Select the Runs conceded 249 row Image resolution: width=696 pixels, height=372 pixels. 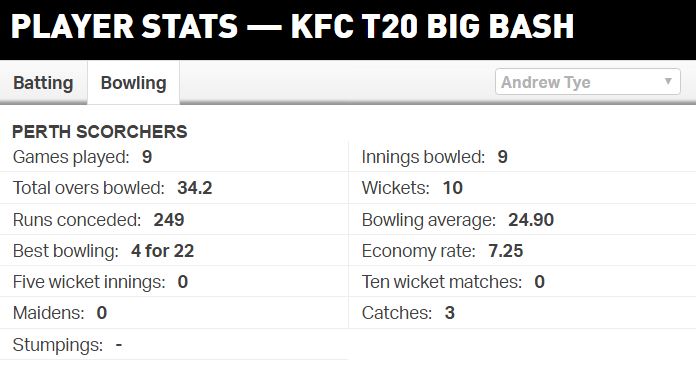(x=174, y=219)
